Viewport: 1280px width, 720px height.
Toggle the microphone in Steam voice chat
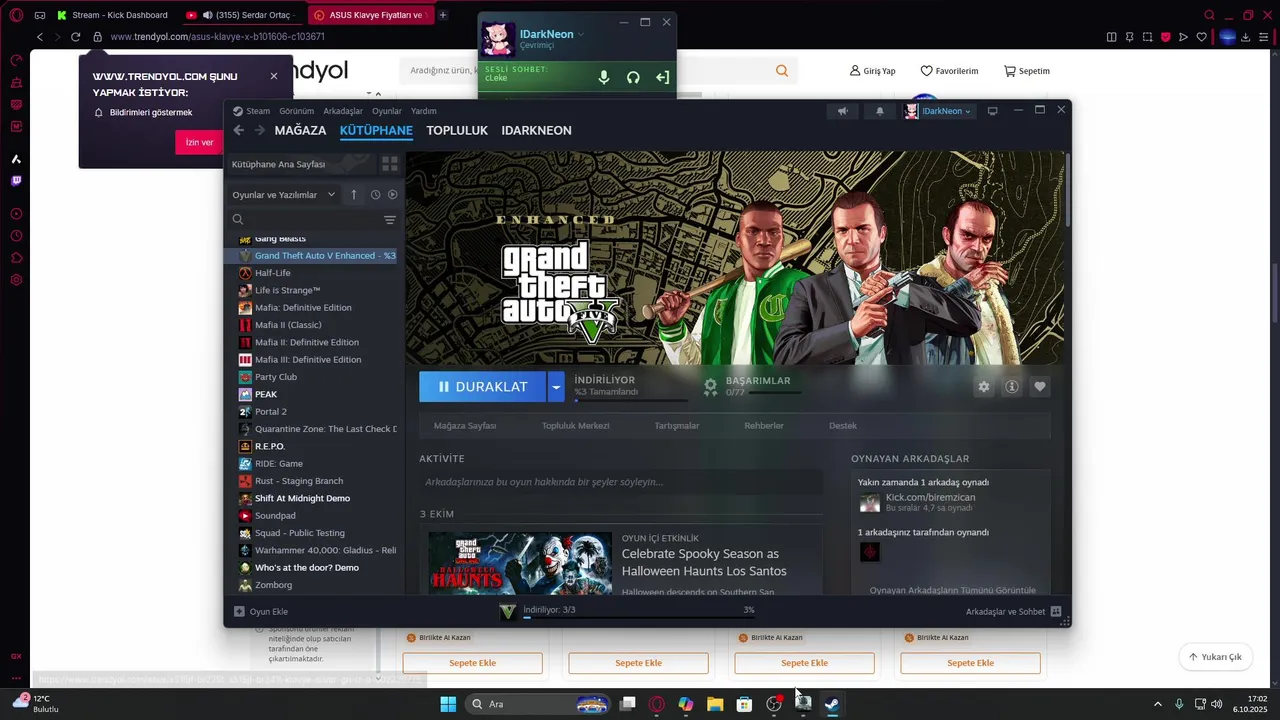coord(604,77)
